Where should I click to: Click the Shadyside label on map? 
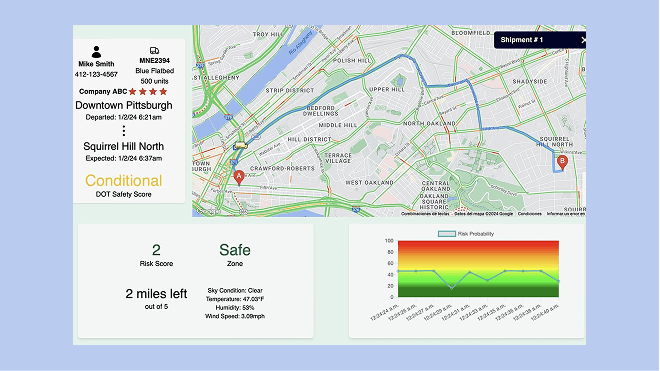click(x=530, y=81)
